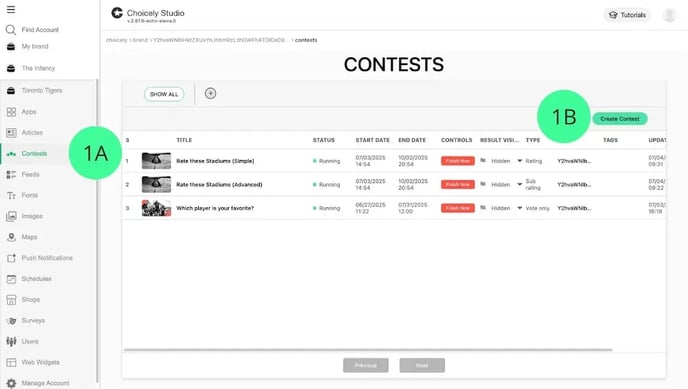Open thumbnail of Rate these Stadiums (Simple)

tap(156, 161)
